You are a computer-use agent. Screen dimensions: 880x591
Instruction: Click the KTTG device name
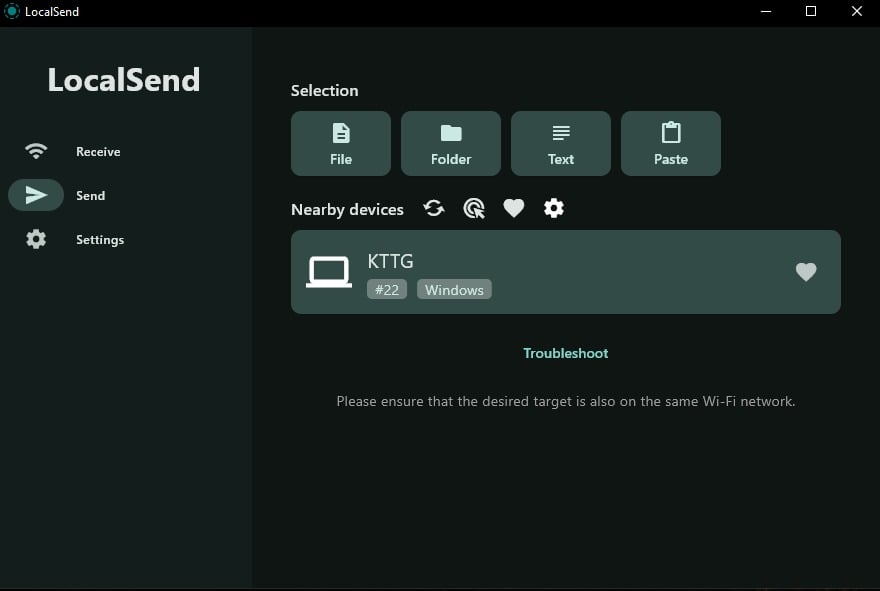click(390, 261)
